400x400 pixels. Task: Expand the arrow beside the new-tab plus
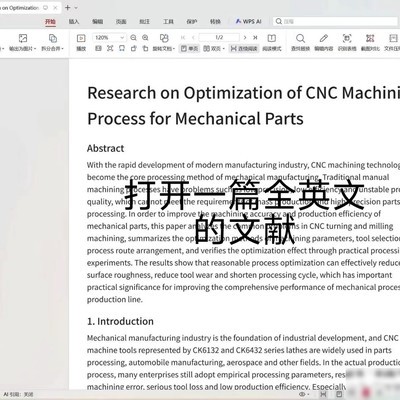[x=76, y=8]
